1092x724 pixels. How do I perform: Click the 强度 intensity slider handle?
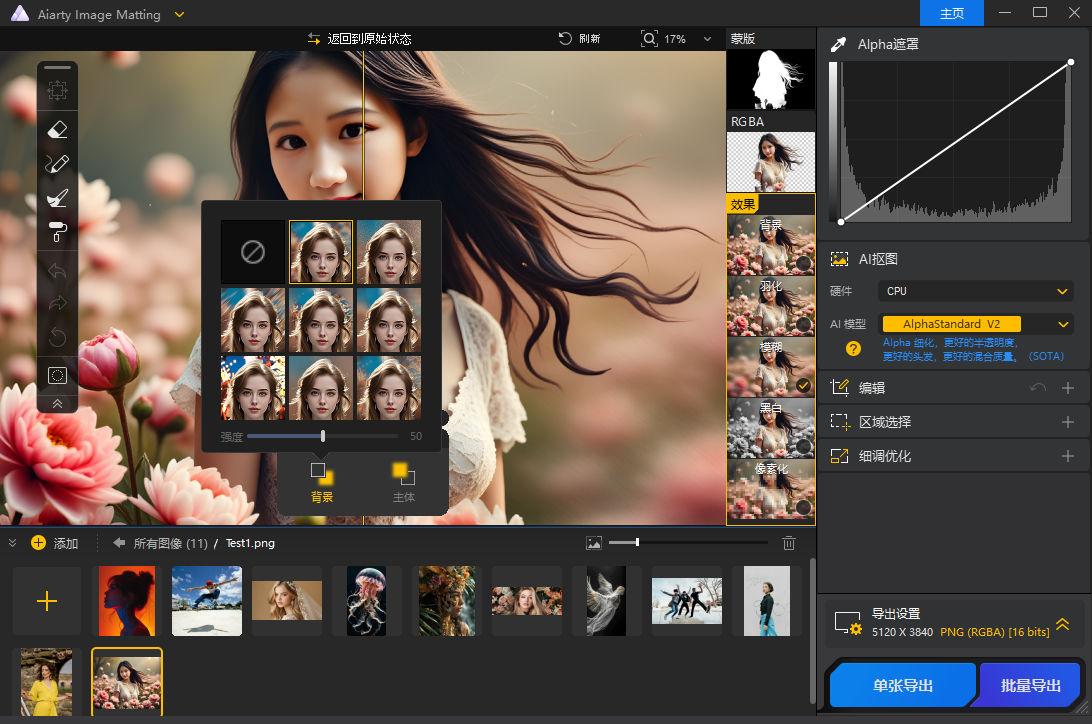click(323, 436)
